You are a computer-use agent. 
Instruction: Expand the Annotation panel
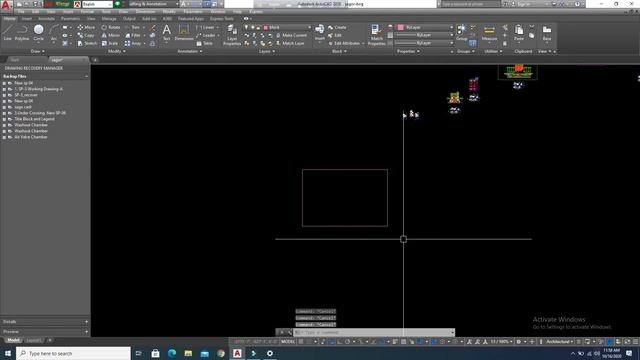[190, 51]
